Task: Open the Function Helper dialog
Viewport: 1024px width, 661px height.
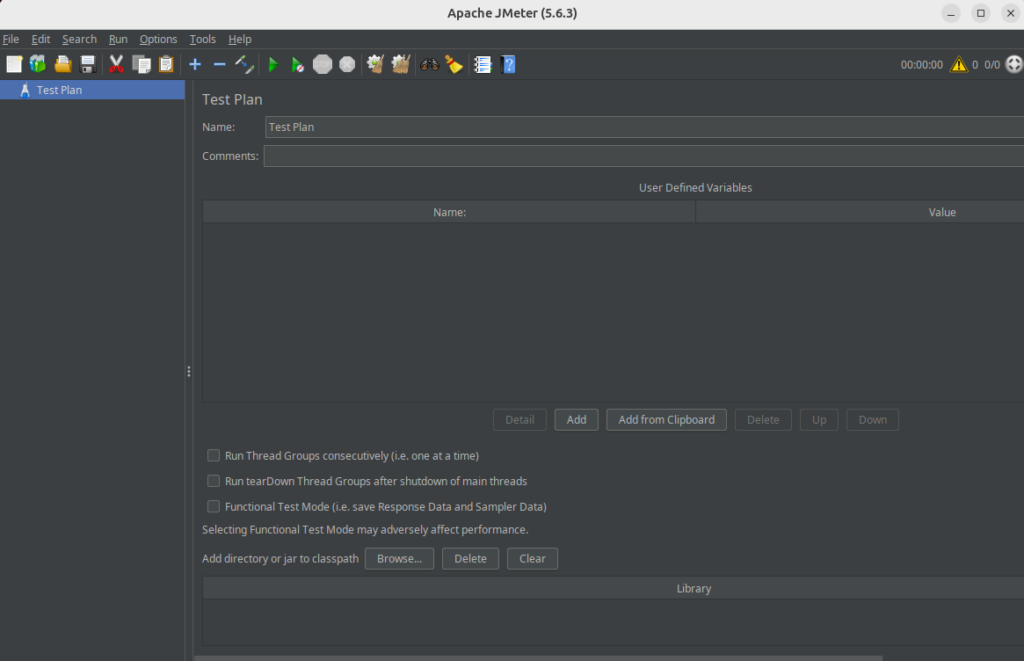Action: (x=481, y=64)
